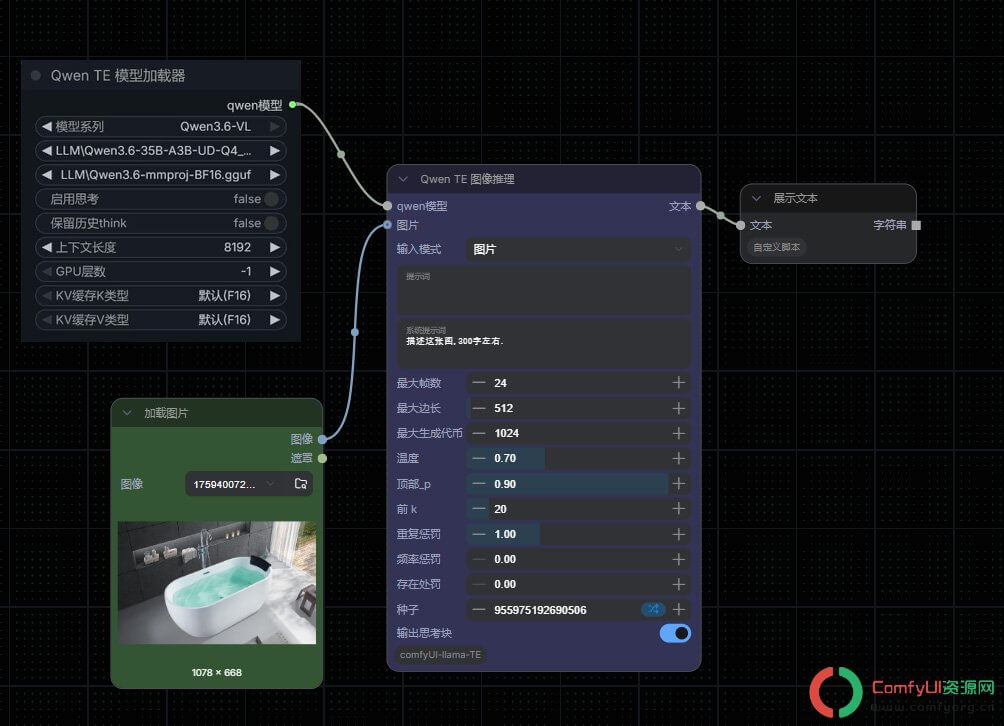Click the comfyUI-llama-TE badge
Image resolution: width=1004 pixels, height=726 pixels.
coord(441,654)
